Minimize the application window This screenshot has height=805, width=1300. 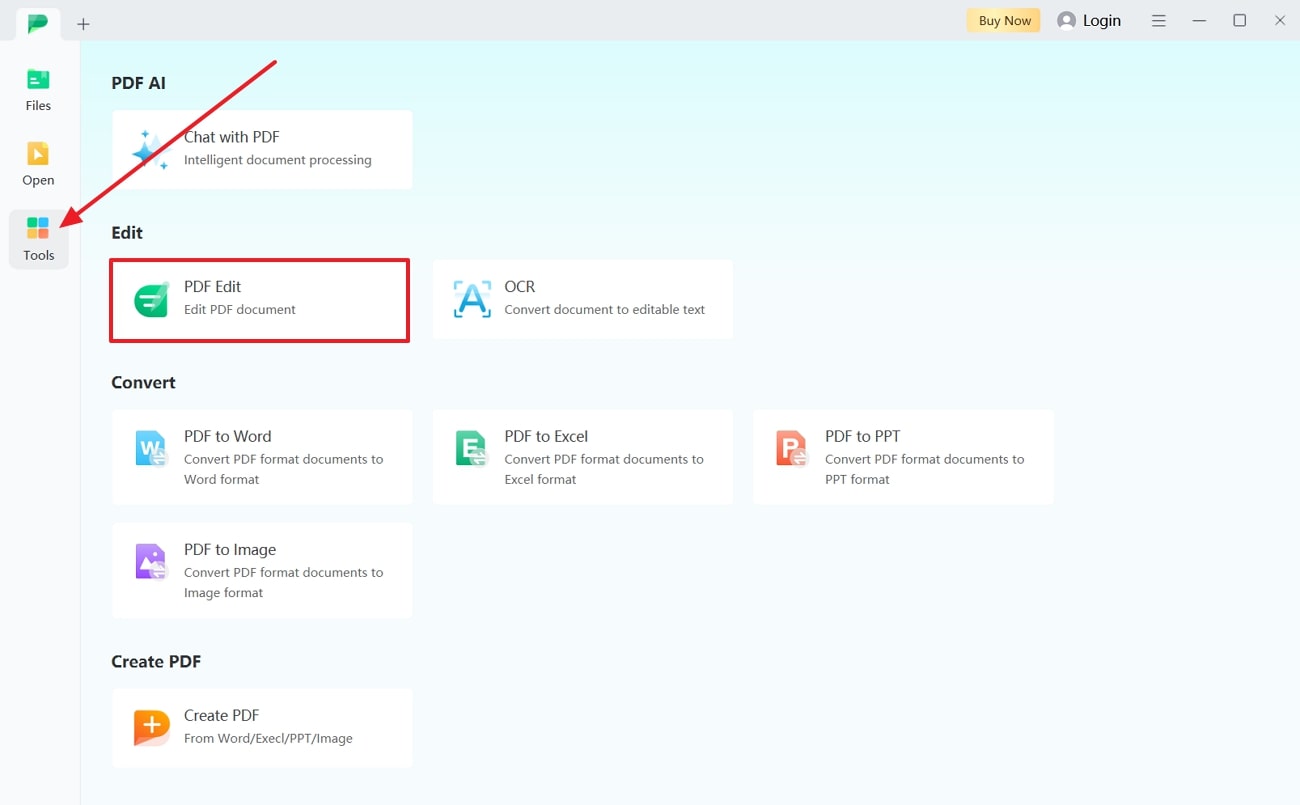tap(1199, 20)
